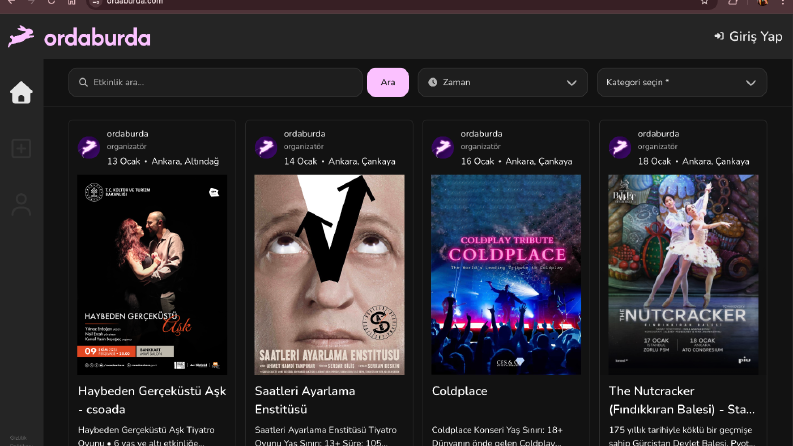The height and width of the screenshot is (446, 793).
Task: Open the sidebar profile person icon
Action: coord(21,205)
